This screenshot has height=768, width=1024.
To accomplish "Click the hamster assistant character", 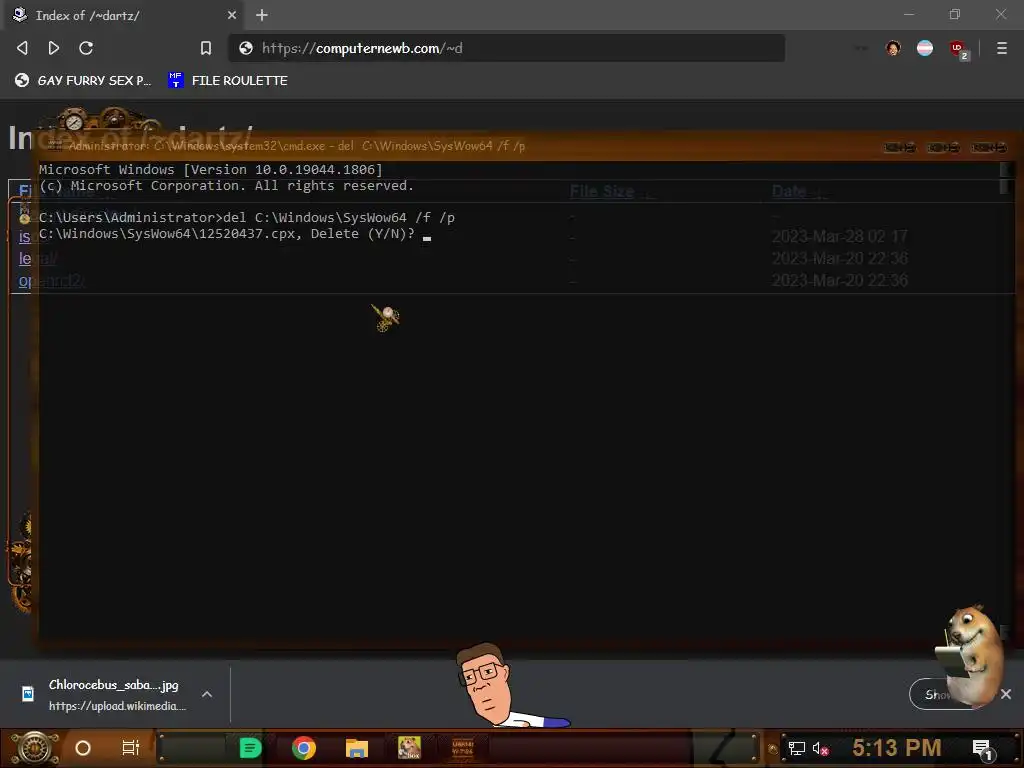I will 971,656.
